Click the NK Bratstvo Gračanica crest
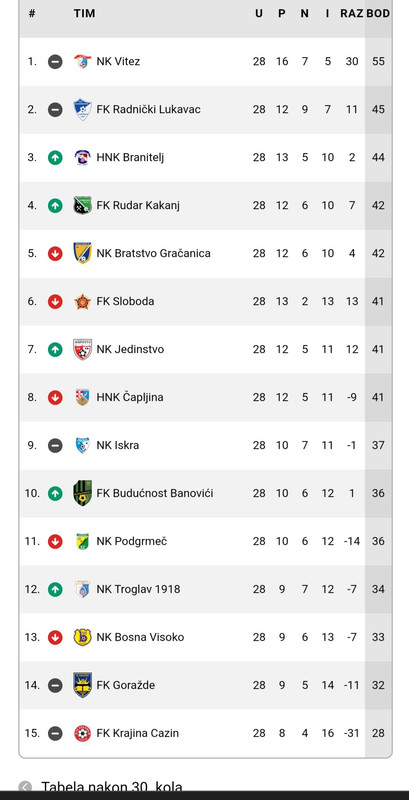 tap(82, 254)
